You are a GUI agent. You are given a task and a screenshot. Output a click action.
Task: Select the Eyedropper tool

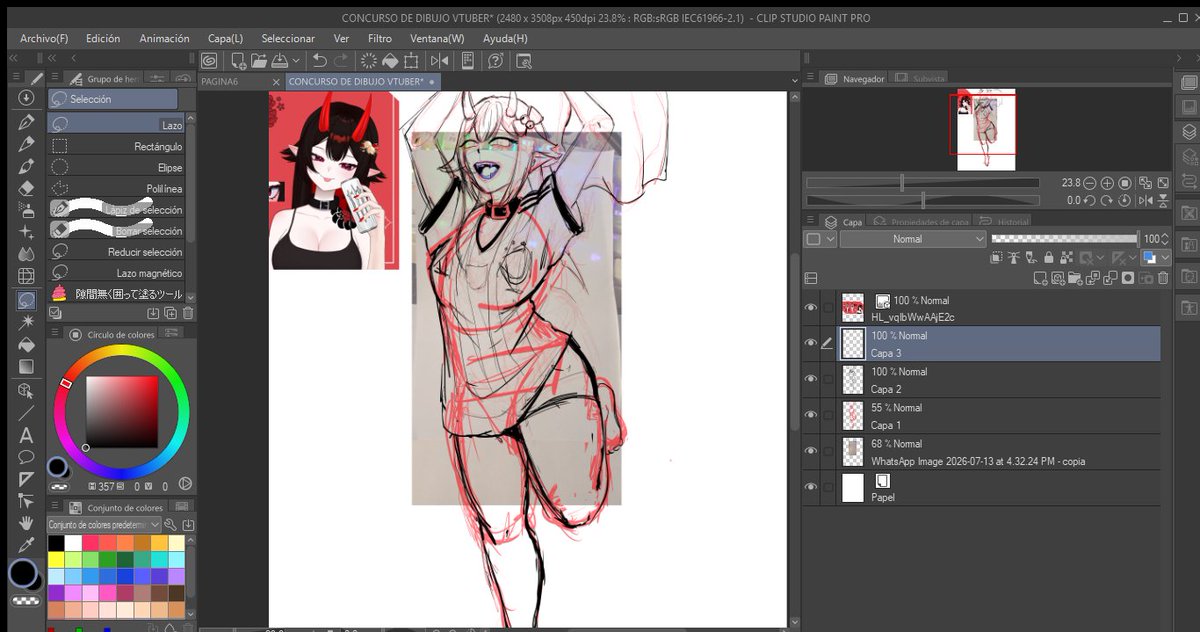[x=26, y=547]
